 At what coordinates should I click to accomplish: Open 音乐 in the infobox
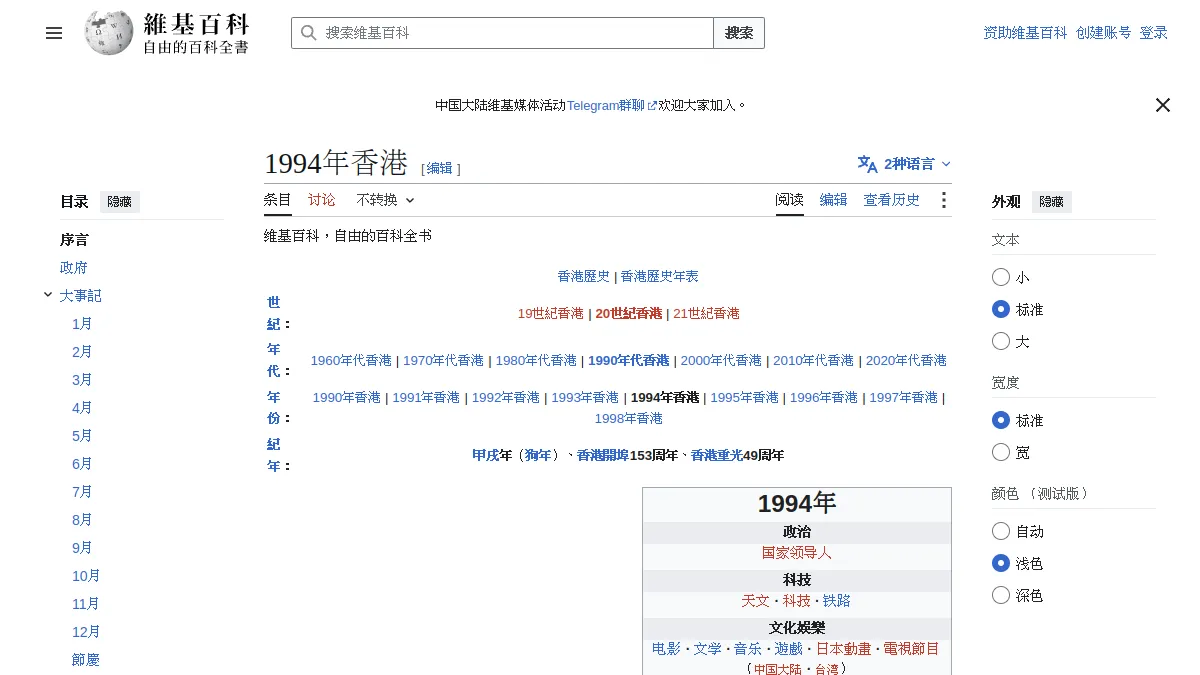748,649
